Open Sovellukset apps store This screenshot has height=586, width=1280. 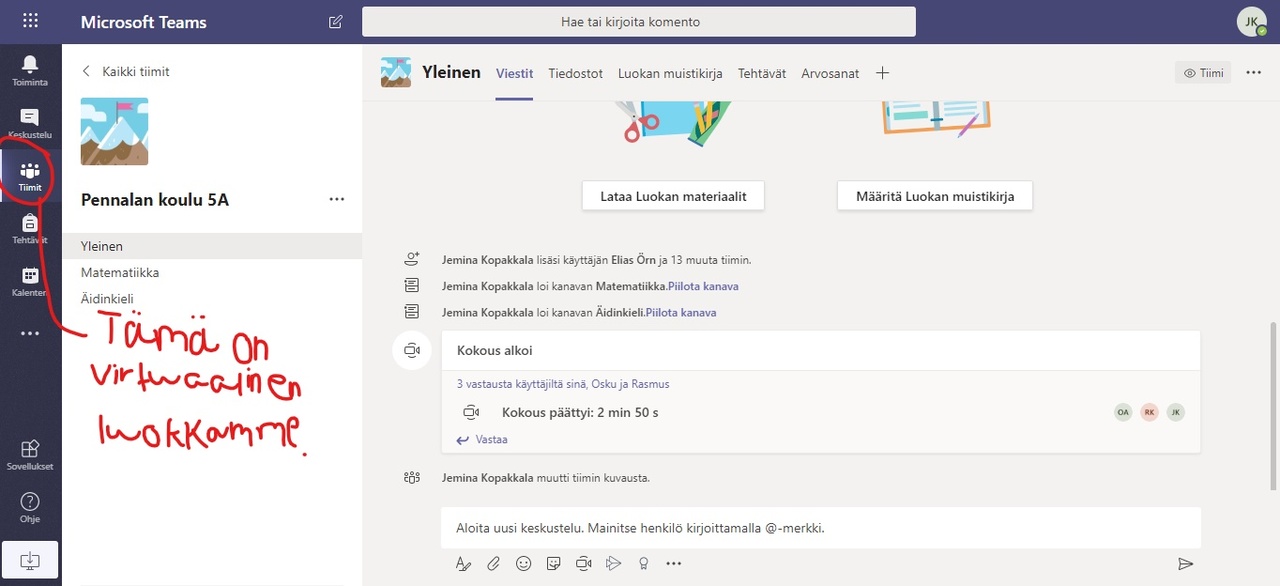(x=30, y=455)
